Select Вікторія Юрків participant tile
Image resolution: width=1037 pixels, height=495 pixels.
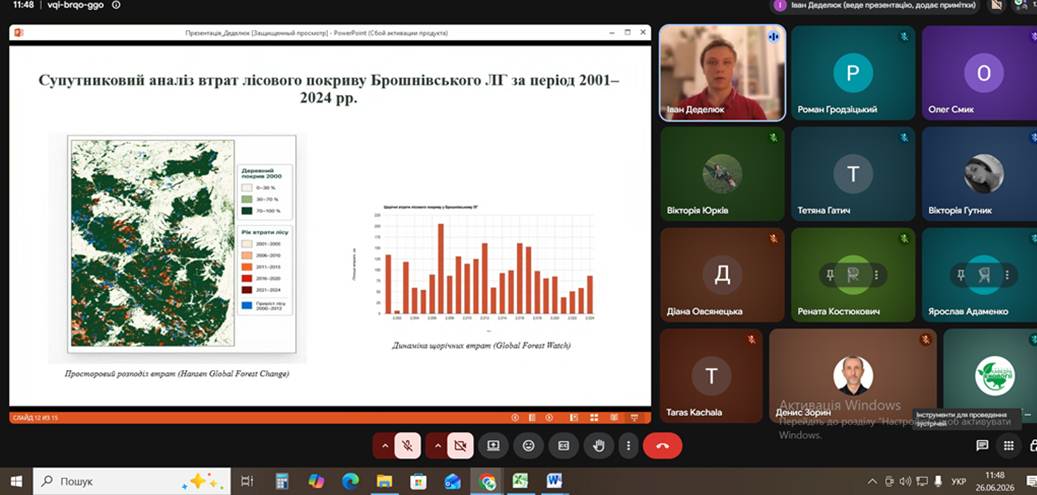click(722, 174)
